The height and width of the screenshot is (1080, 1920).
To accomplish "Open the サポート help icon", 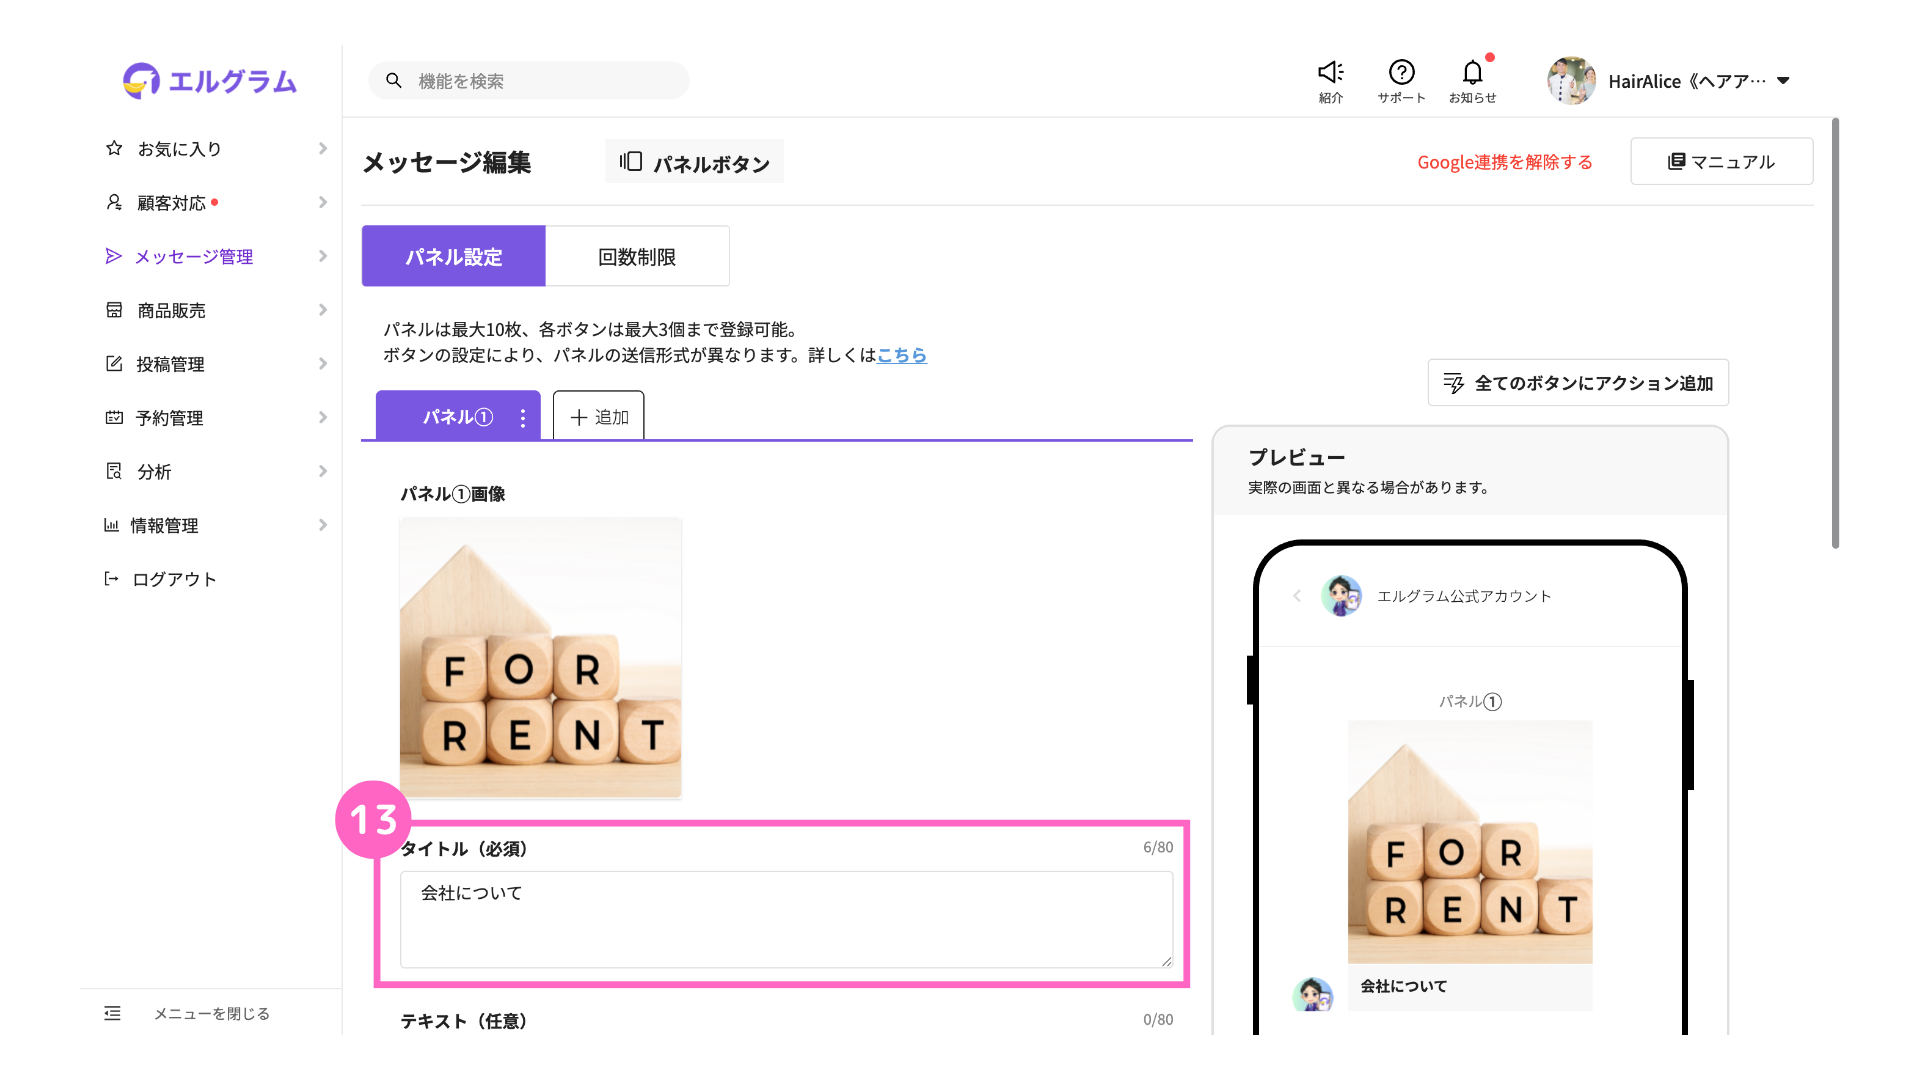I will click(1401, 72).
